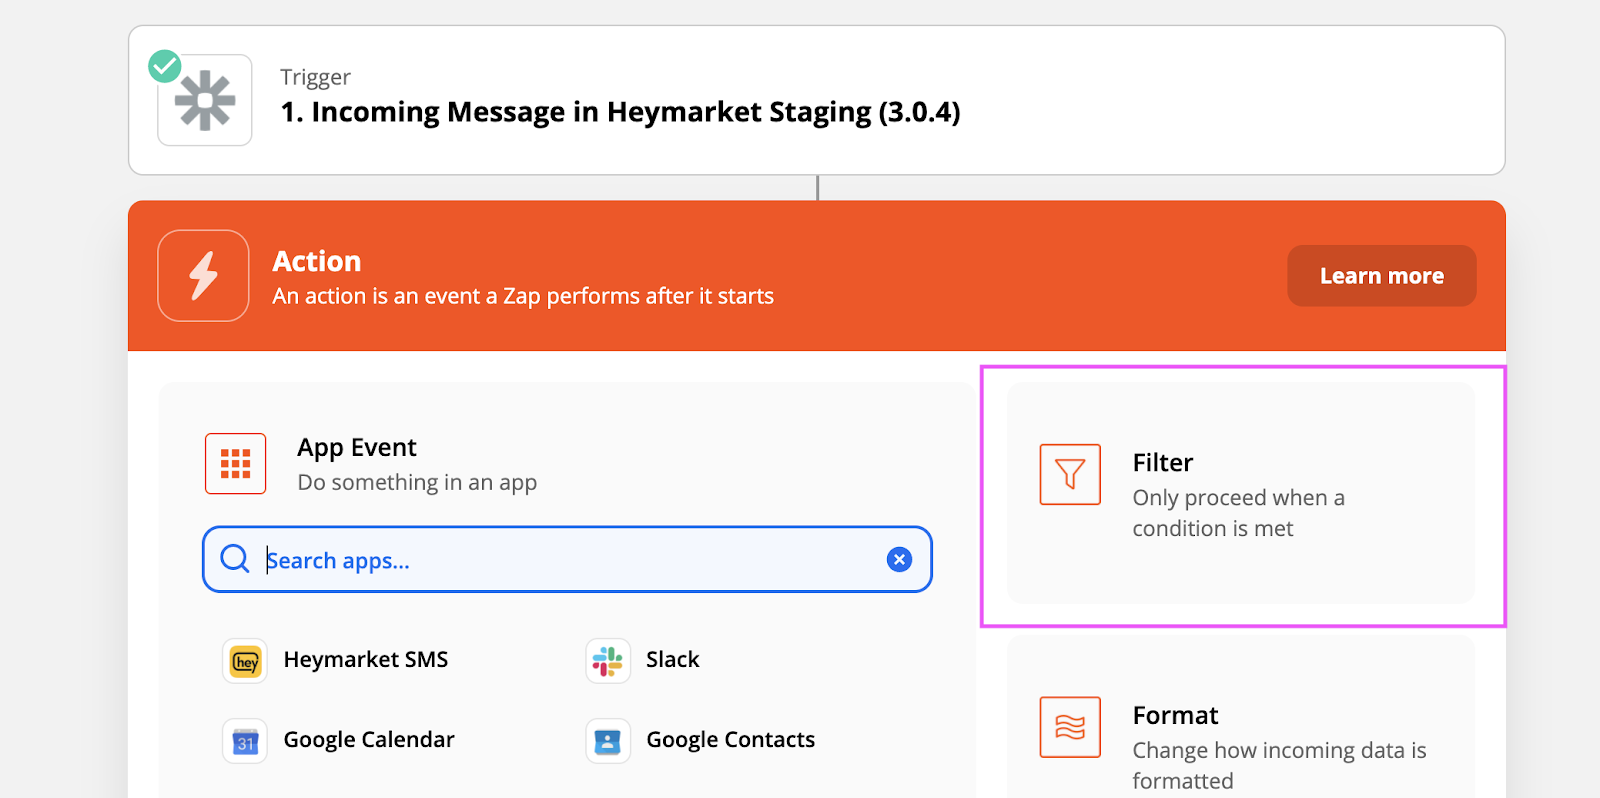Click the App Event grid icon
The image size is (1600, 798).
(x=235, y=464)
